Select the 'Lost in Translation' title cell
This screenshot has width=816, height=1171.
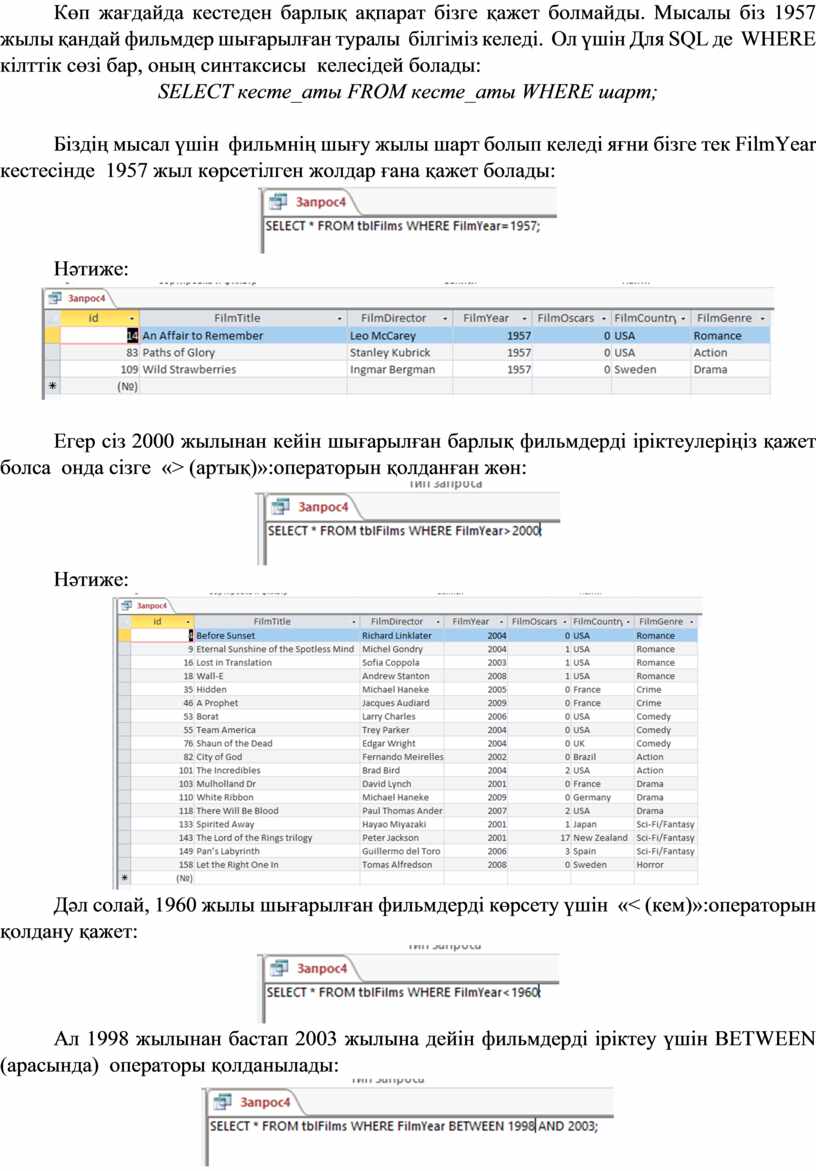277,662
